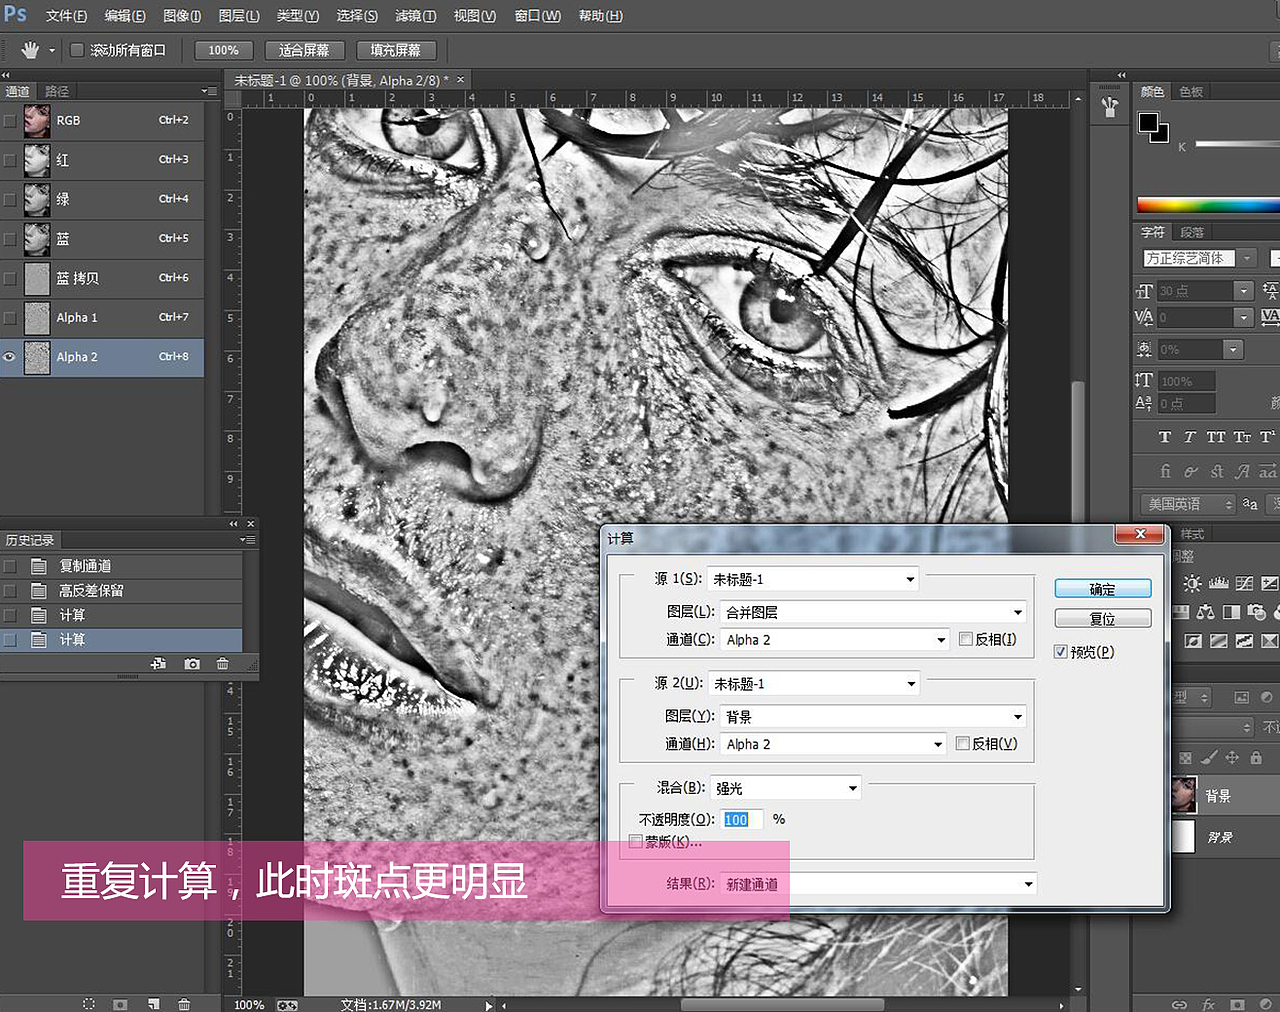Image resolution: width=1280 pixels, height=1012 pixels.
Task: Click the Reset button (复位) in Calculations
Action: pos(1103,619)
